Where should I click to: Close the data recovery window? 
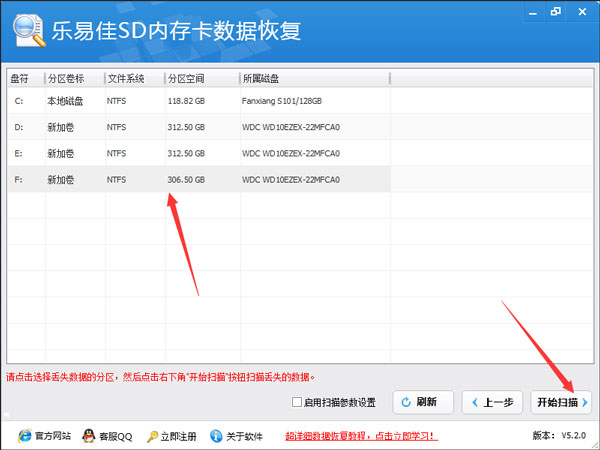[582, 12]
